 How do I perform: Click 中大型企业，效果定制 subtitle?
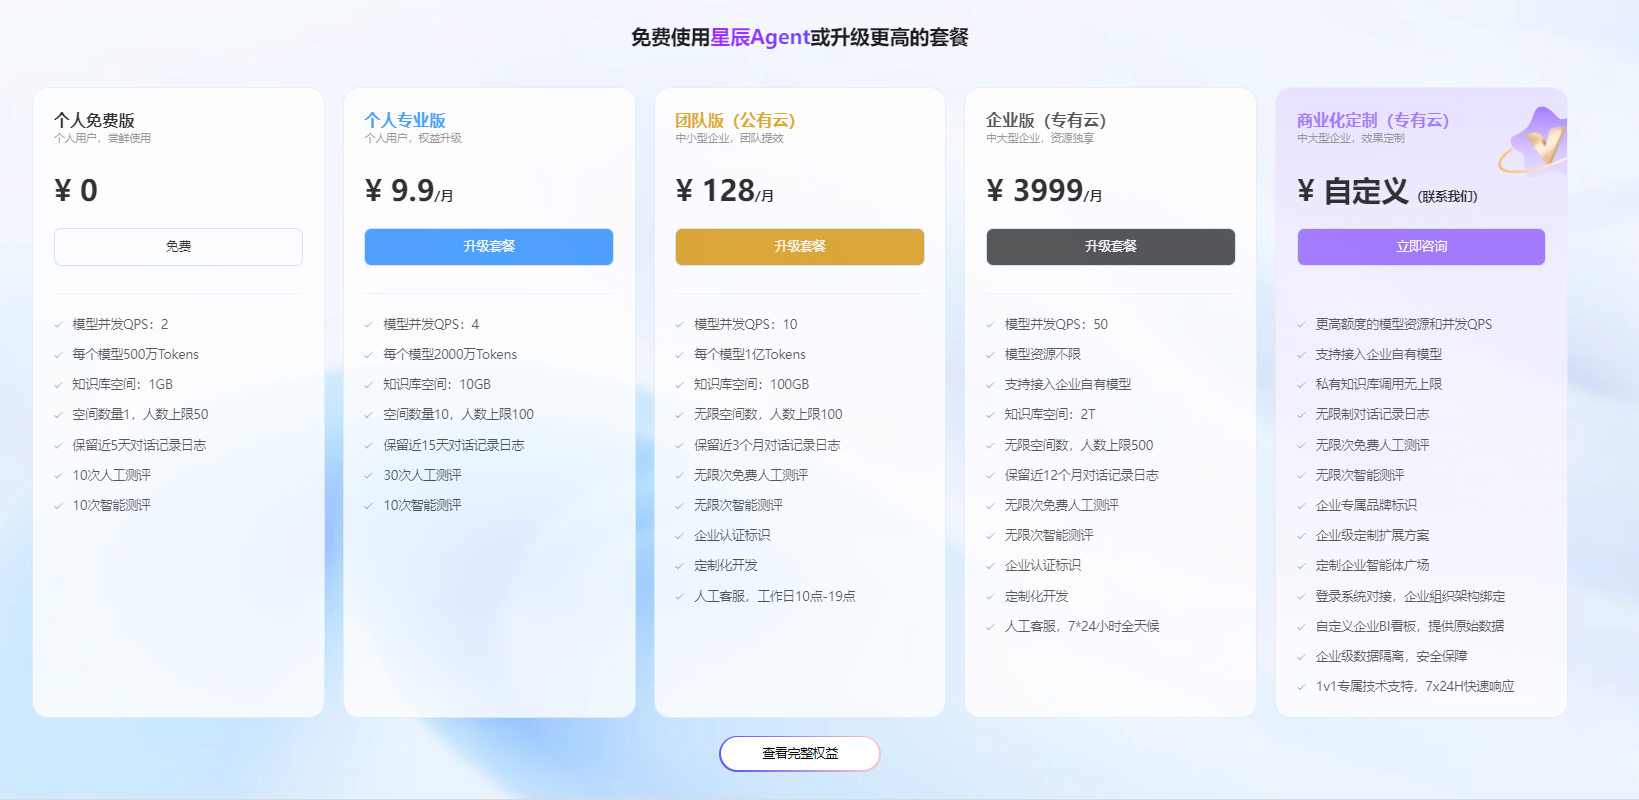pyautogui.click(x=1351, y=138)
